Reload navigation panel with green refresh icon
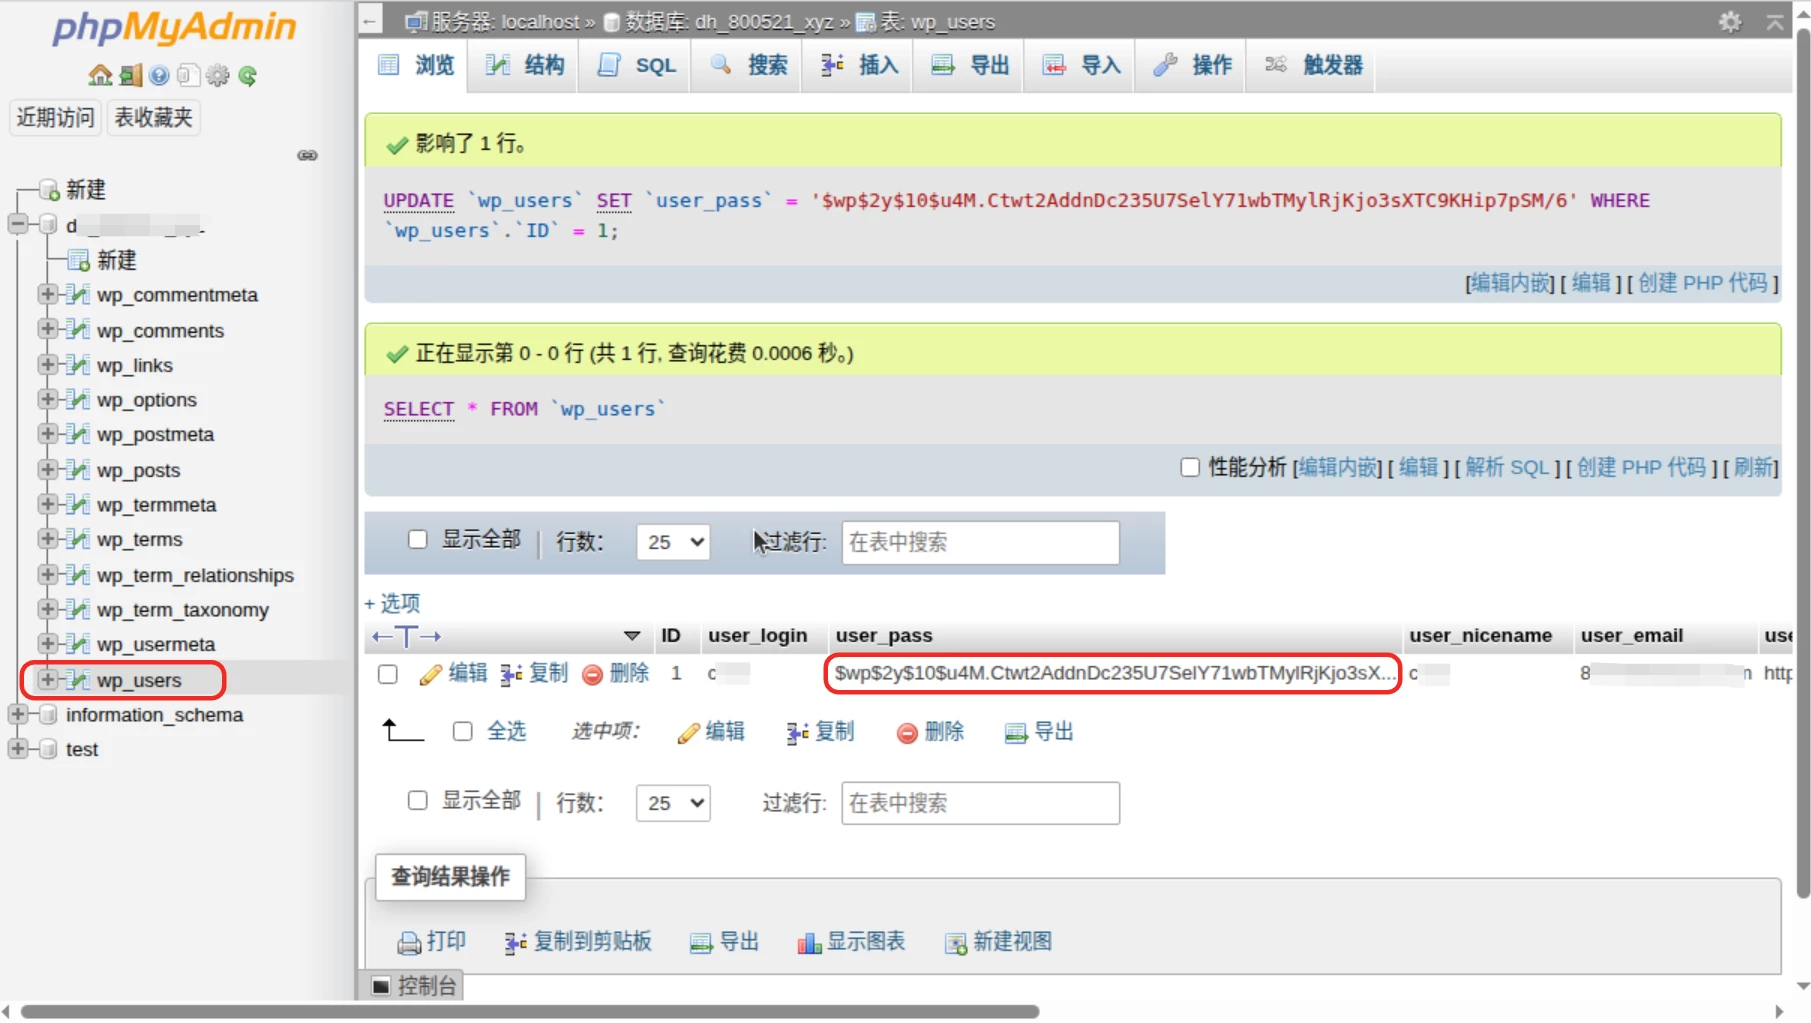 pyautogui.click(x=248, y=76)
